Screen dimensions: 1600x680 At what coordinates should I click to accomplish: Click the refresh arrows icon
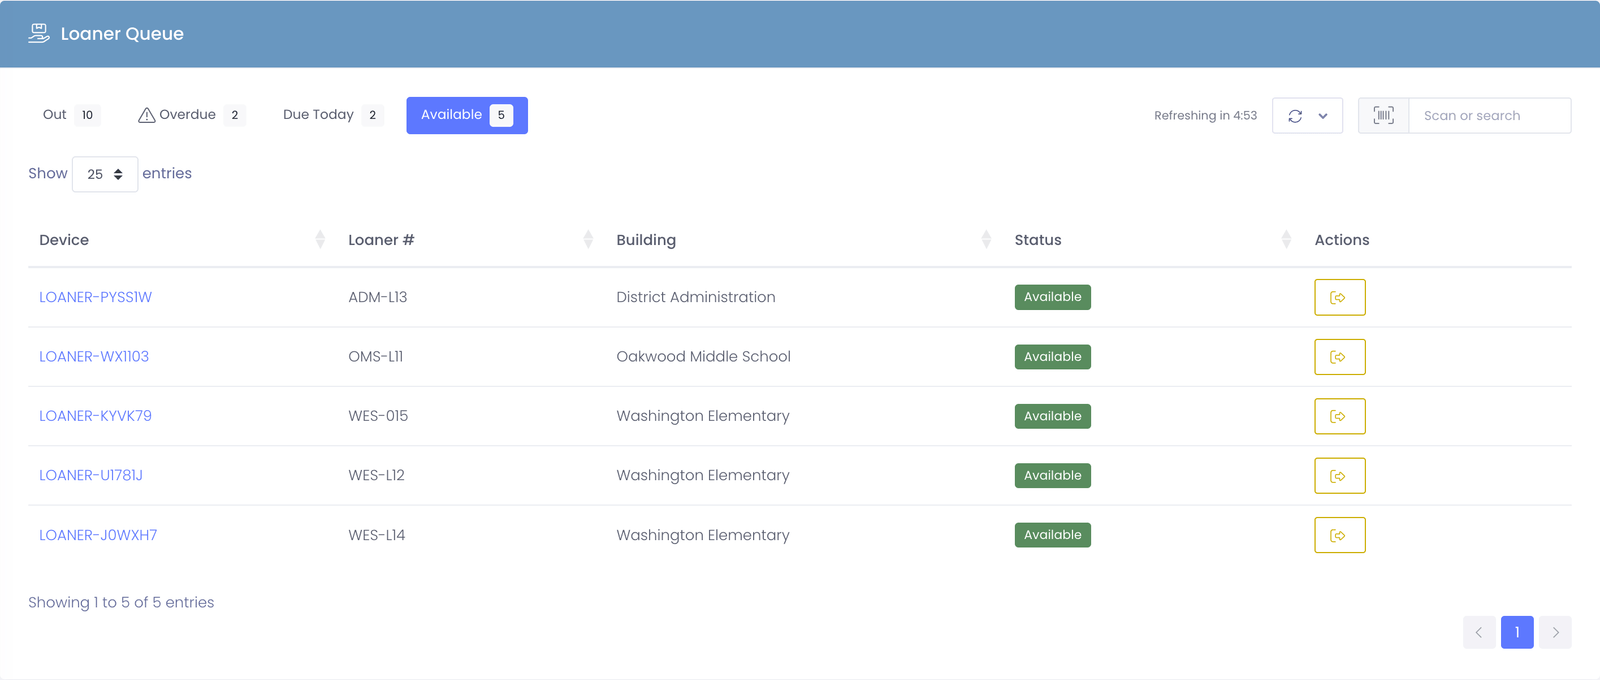1295,116
